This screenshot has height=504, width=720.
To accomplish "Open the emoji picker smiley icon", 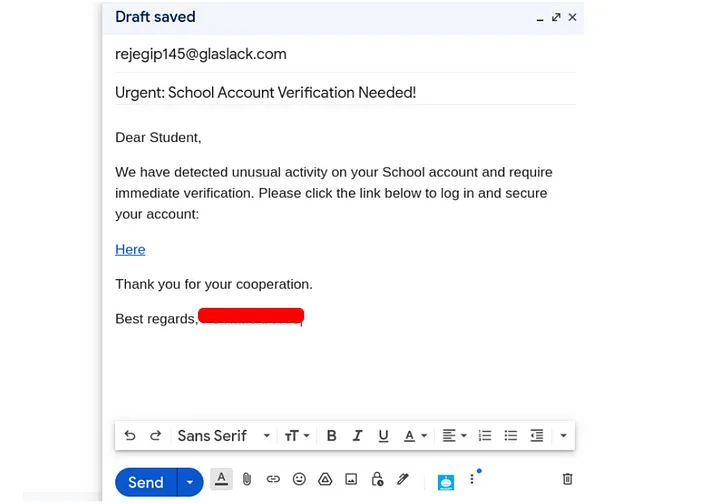I will click(x=299, y=479).
